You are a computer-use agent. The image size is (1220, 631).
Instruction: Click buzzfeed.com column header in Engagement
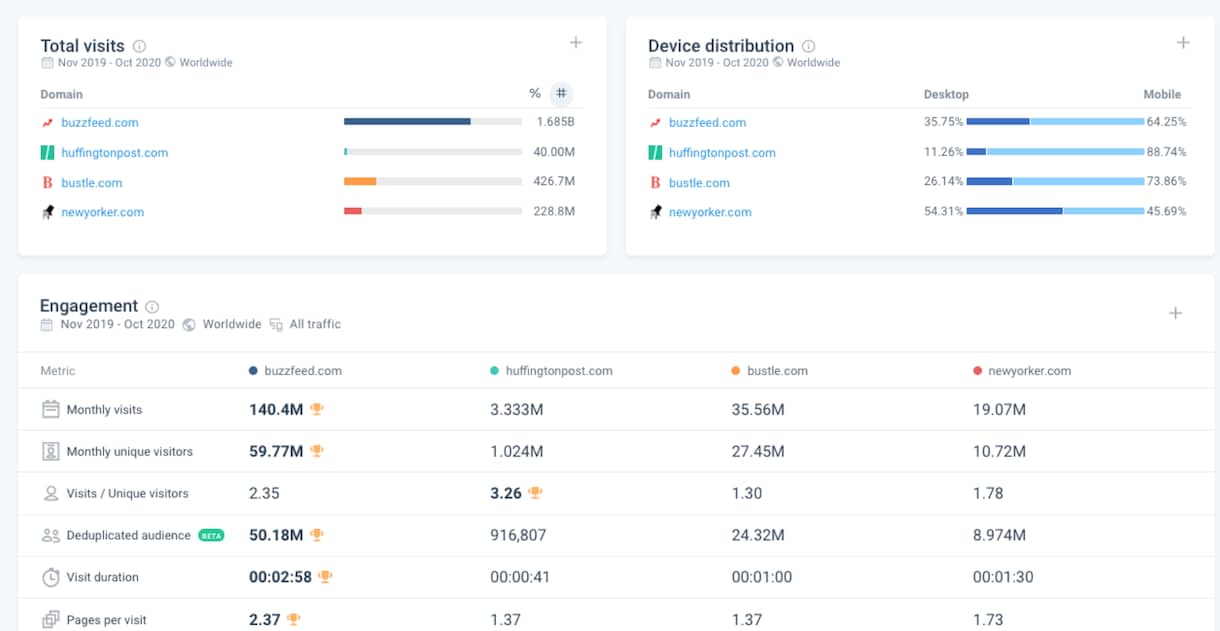click(296, 371)
